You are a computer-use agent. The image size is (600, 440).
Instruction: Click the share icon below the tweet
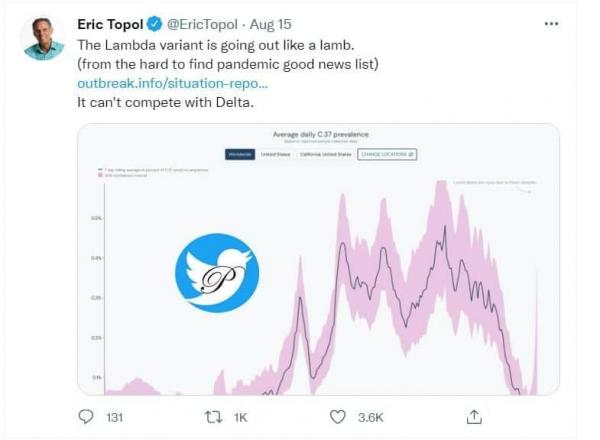[x=475, y=416]
